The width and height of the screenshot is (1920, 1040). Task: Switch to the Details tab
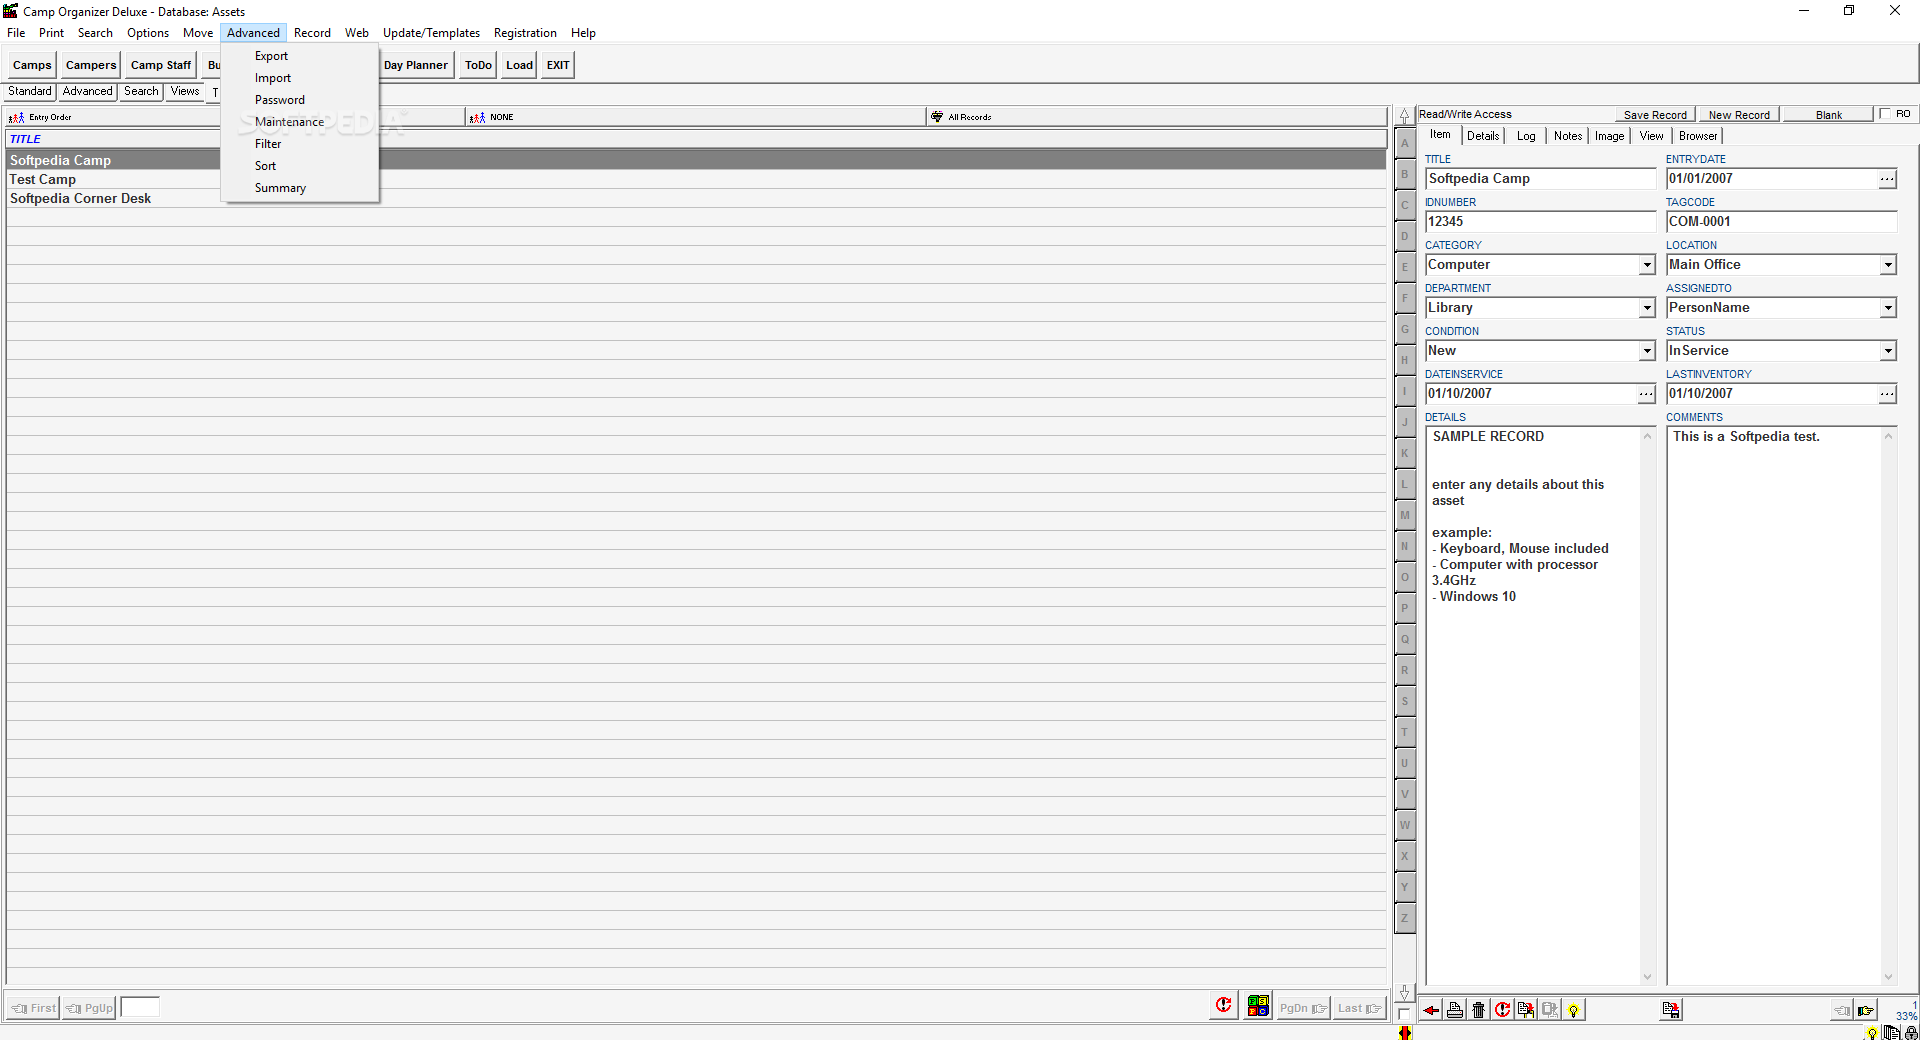click(1483, 136)
